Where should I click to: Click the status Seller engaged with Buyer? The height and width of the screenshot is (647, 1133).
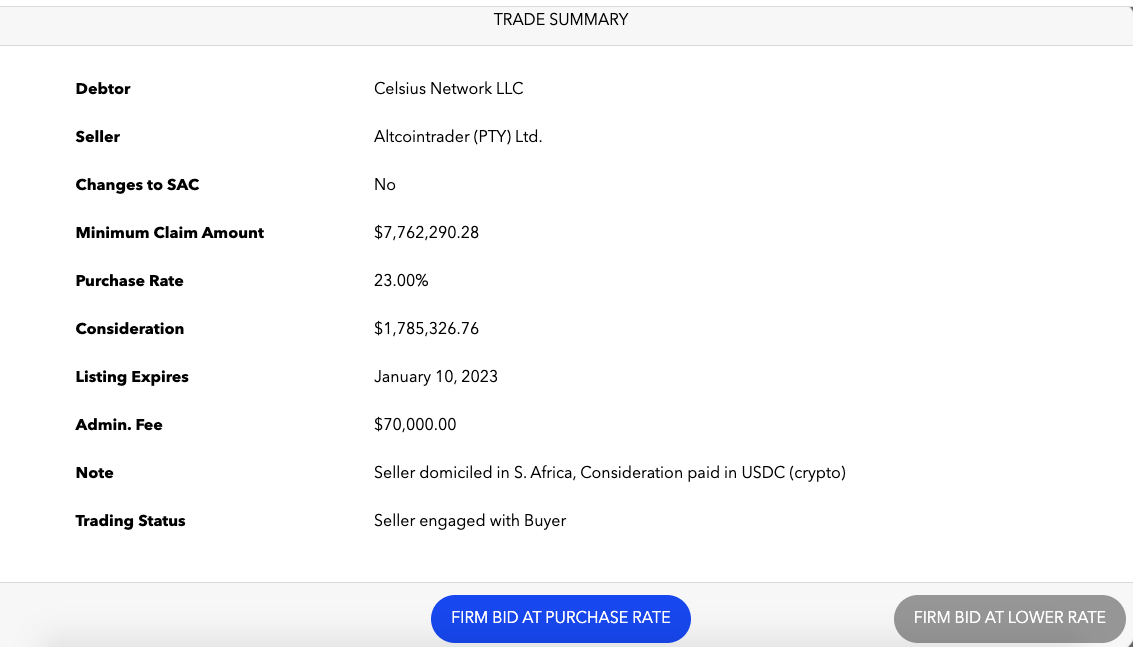(x=470, y=520)
